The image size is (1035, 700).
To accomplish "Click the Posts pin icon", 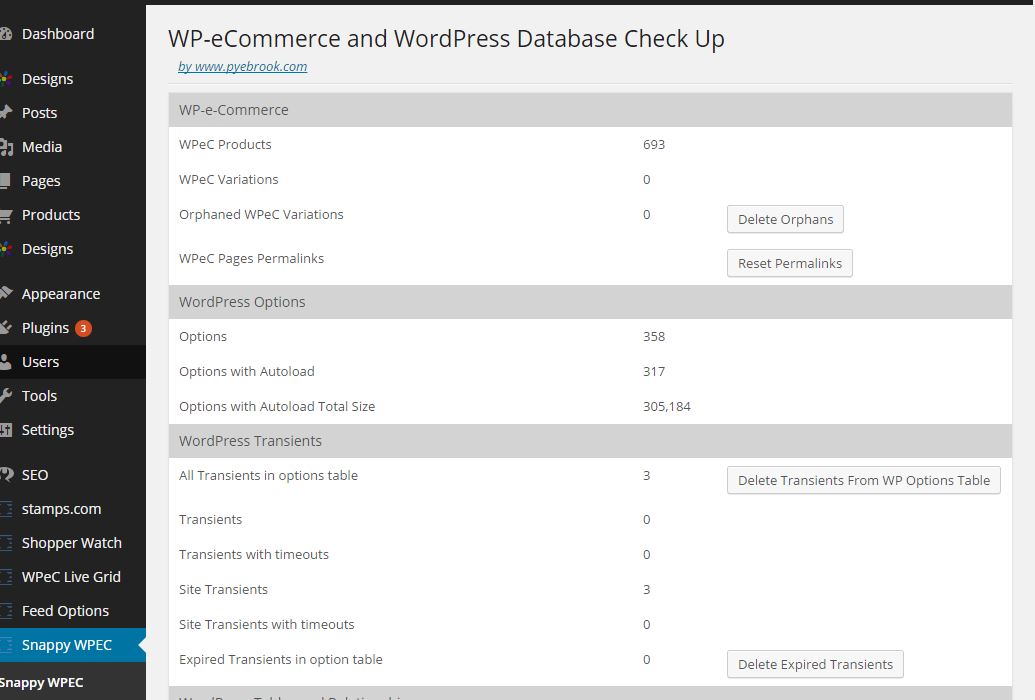I will coord(6,113).
